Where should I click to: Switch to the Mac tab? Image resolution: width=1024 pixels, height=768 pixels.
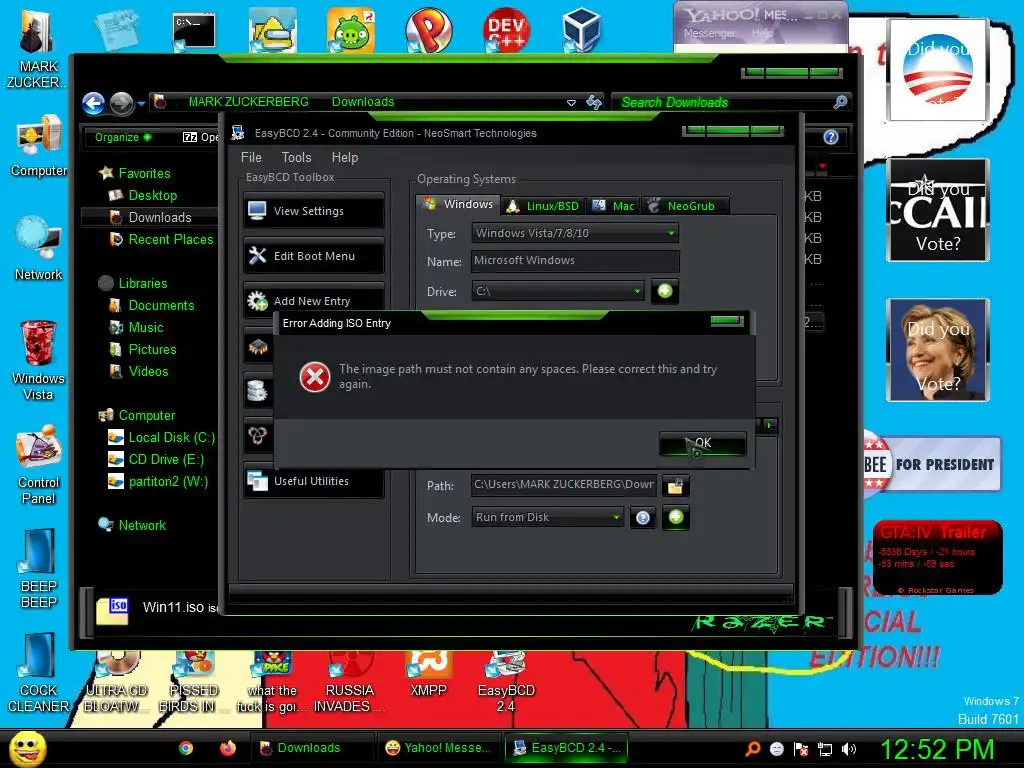tap(613, 206)
